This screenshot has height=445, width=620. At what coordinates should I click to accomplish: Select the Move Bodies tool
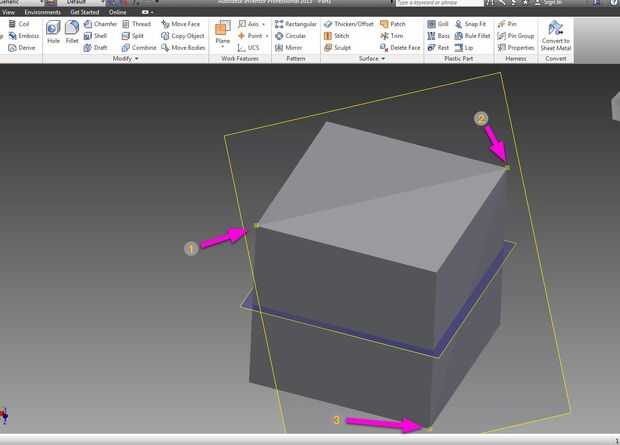click(183, 48)
